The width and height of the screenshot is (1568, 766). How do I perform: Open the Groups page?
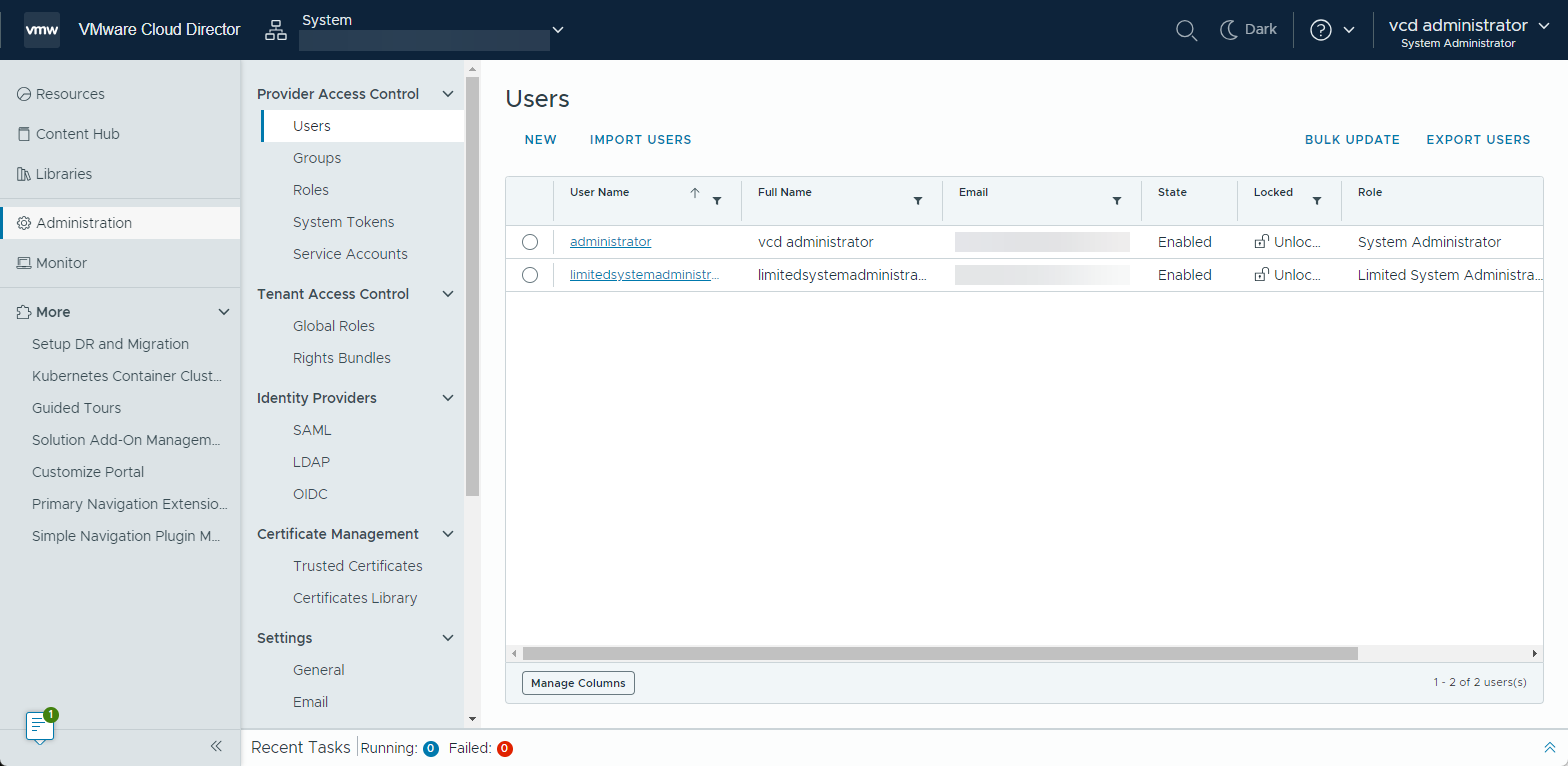coord(317,158)
